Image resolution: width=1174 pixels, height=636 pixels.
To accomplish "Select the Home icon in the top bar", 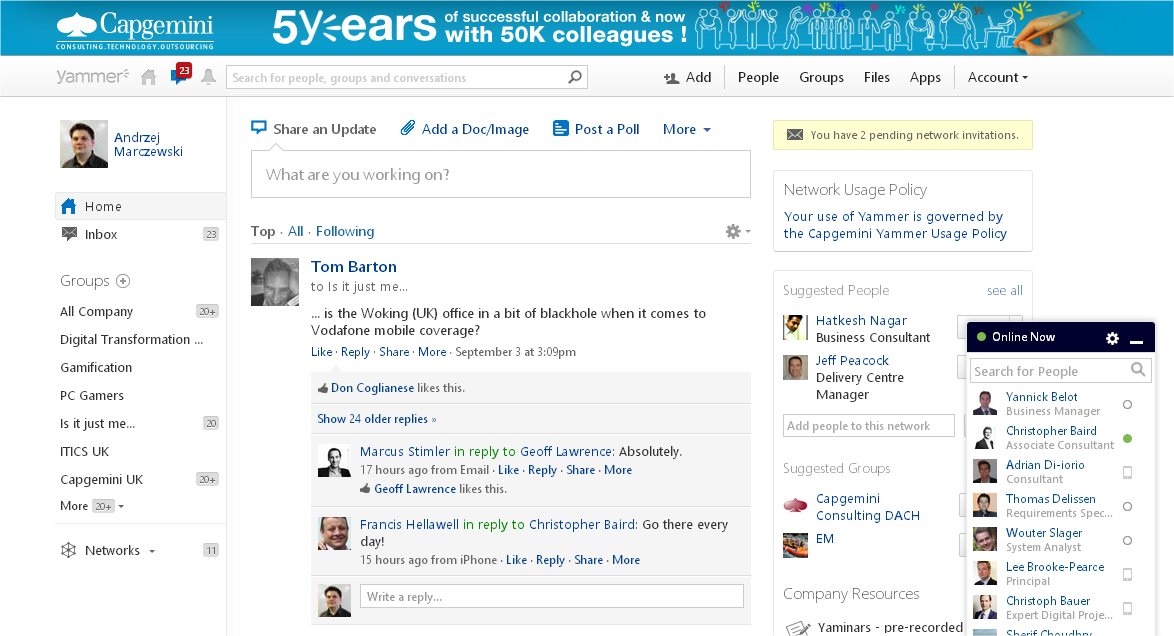I will (147, 76).
